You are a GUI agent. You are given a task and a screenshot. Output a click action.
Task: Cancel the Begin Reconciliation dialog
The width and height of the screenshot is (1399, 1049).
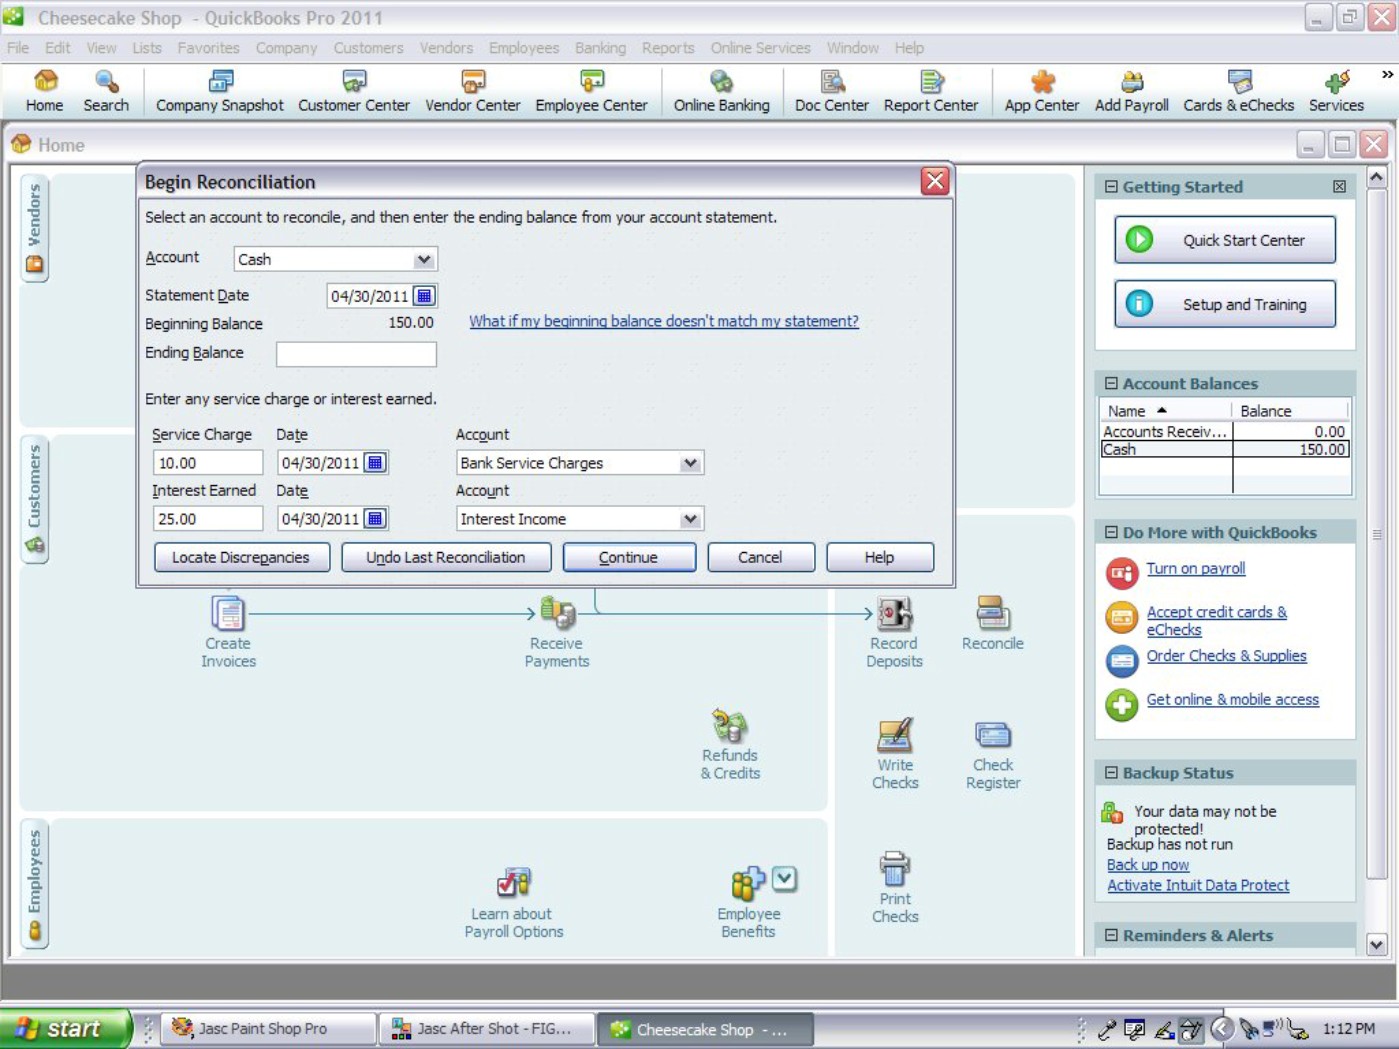(x=760, y=557)
